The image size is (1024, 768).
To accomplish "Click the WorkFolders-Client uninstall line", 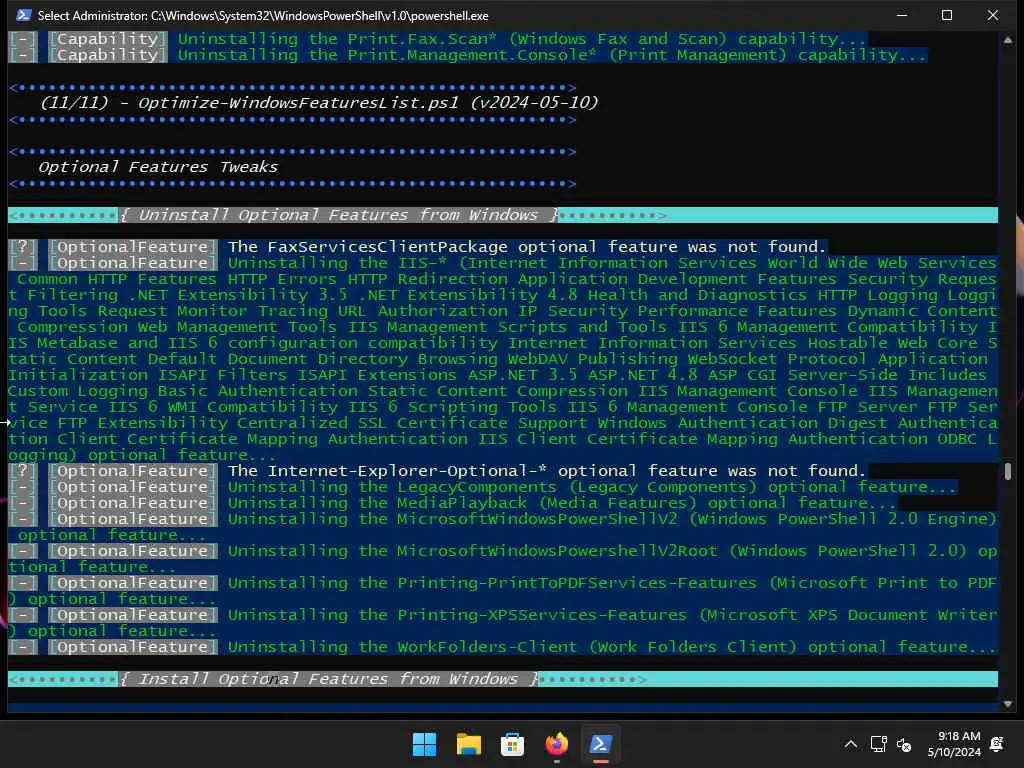I will pos(503,647).
